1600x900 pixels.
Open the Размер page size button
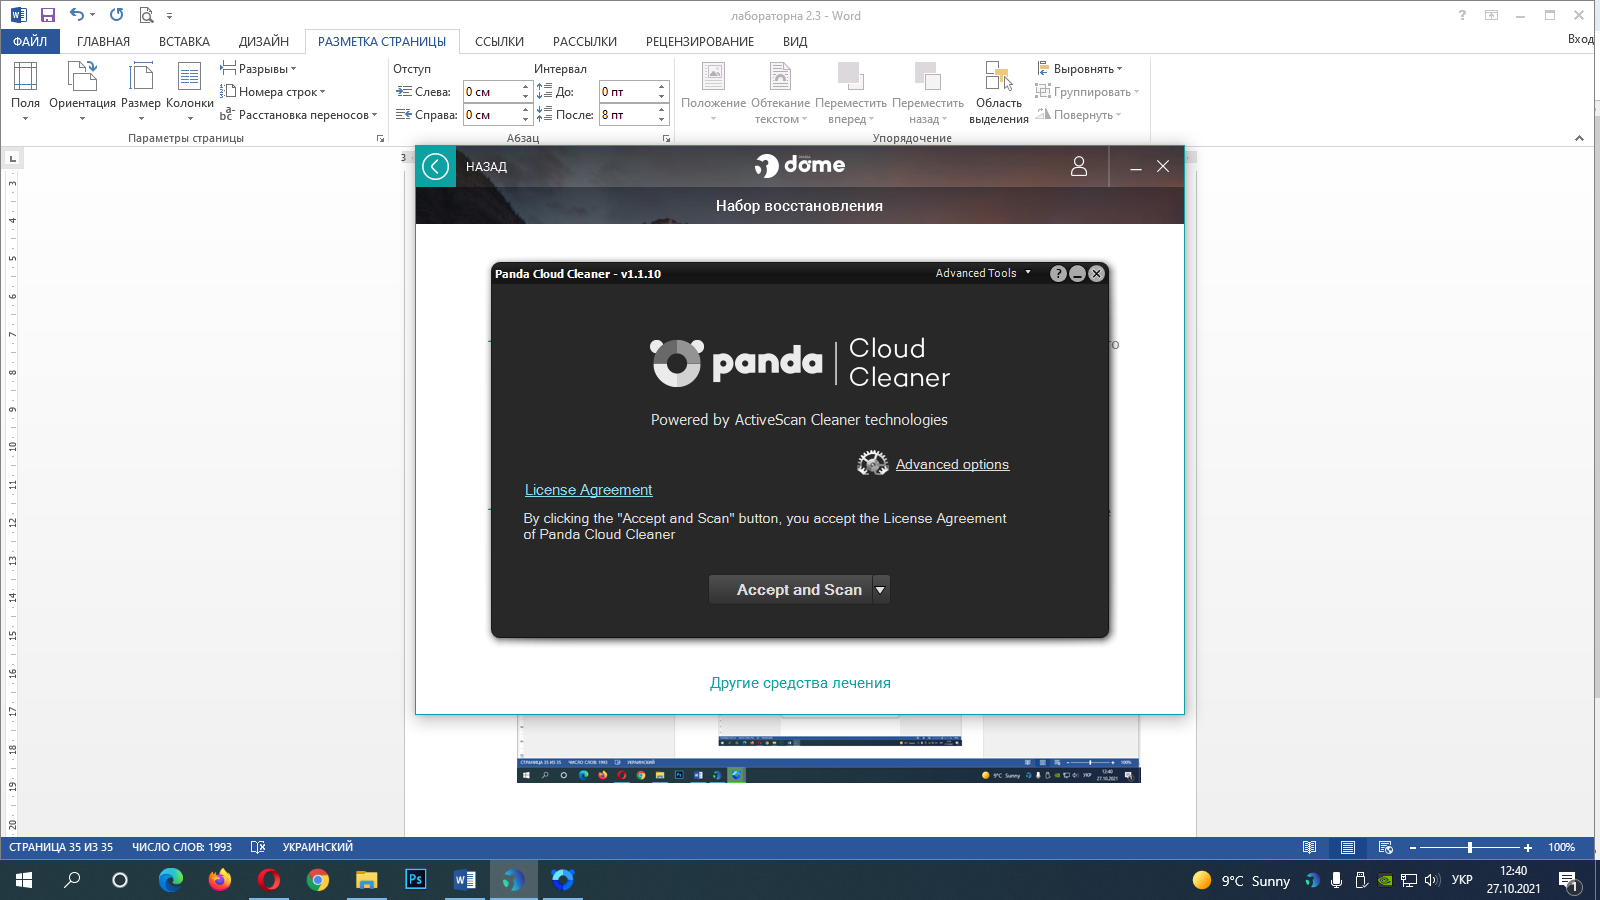tap(141, 91)
